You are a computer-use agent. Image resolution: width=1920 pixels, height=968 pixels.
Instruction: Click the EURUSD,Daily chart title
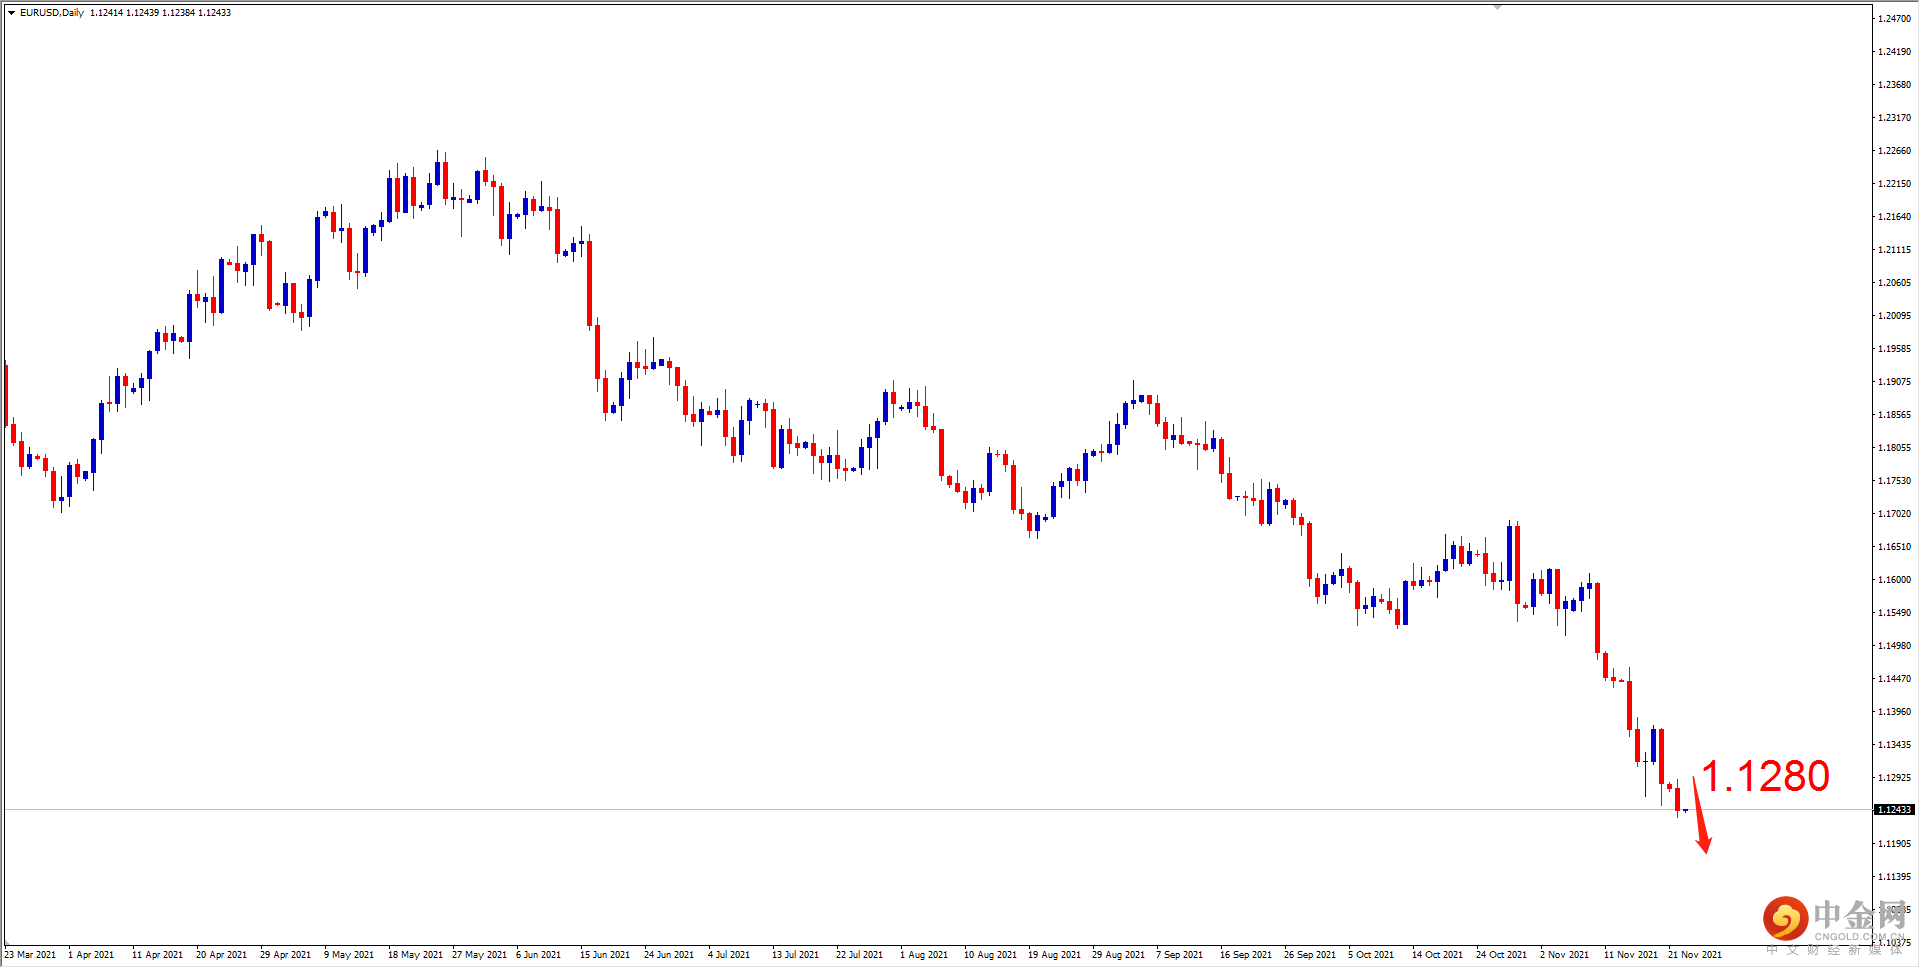[x=47, y=12]
